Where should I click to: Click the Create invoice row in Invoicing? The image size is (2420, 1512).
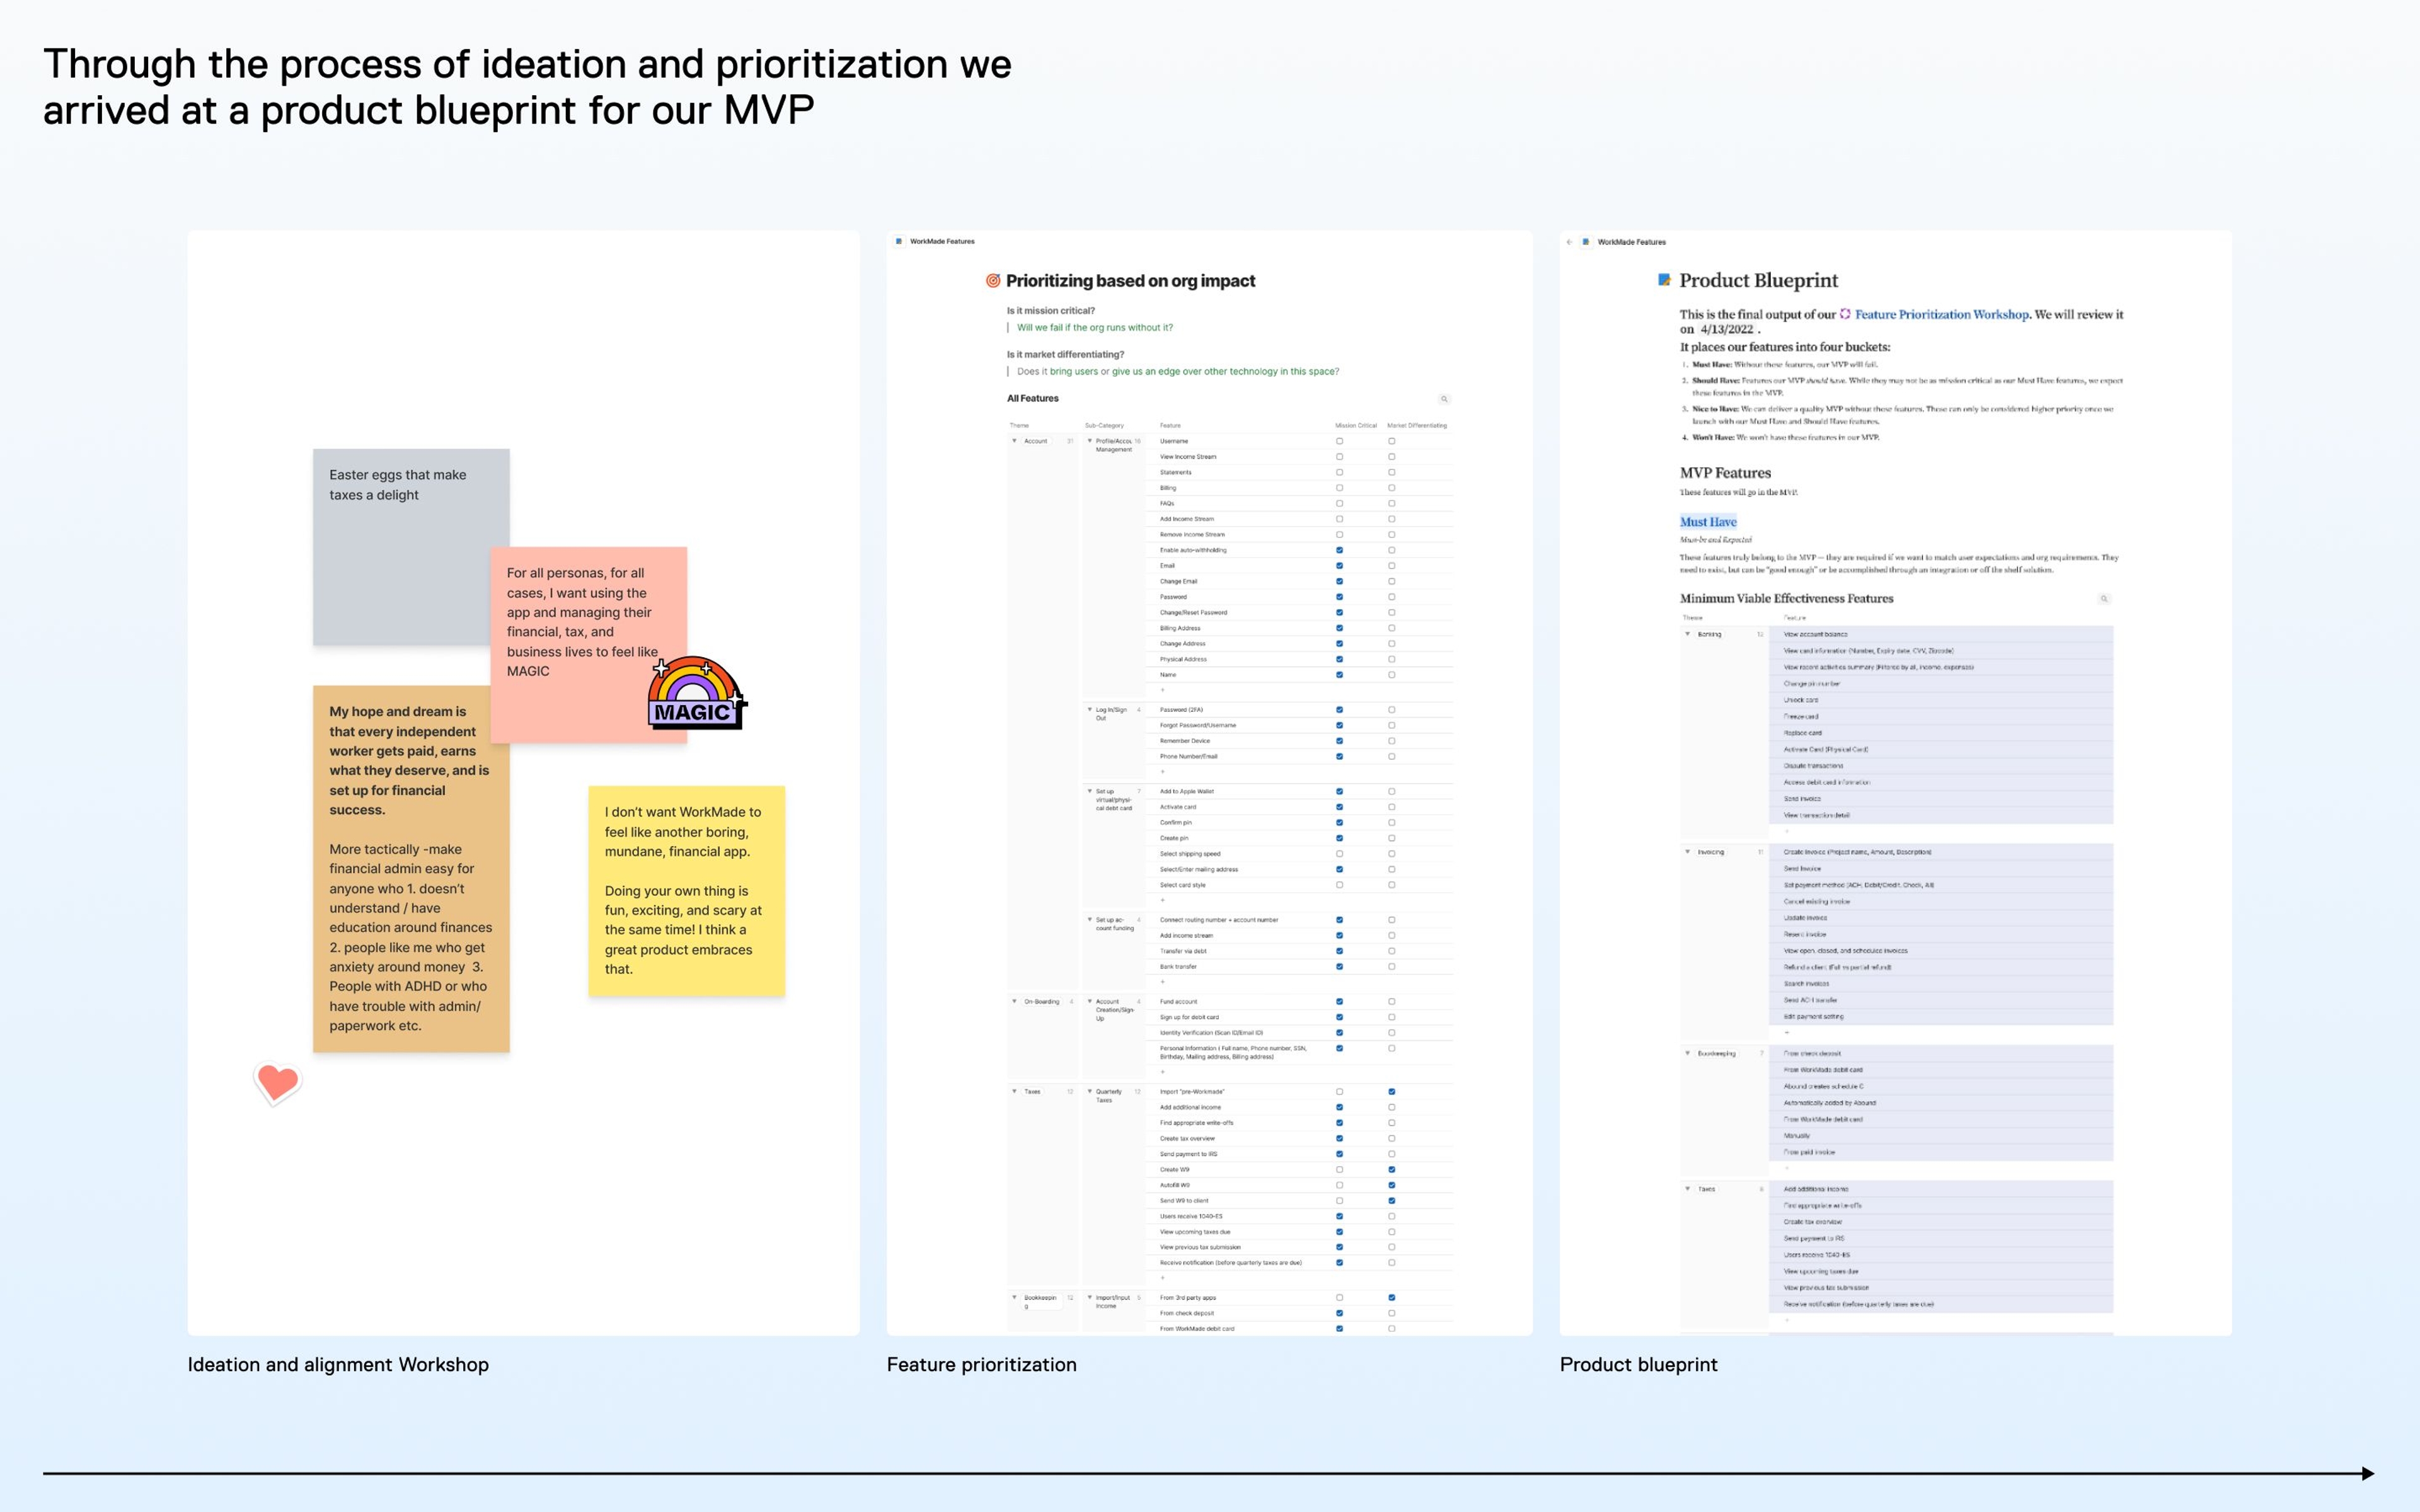(1941, 852)
